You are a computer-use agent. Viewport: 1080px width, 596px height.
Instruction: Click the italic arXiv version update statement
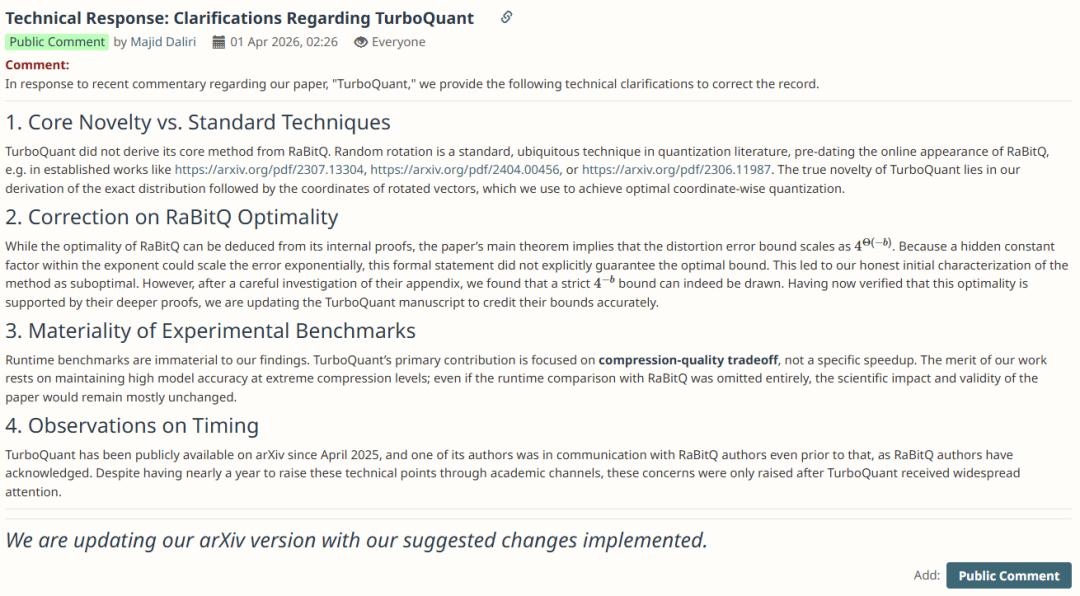tap(356, 540)
